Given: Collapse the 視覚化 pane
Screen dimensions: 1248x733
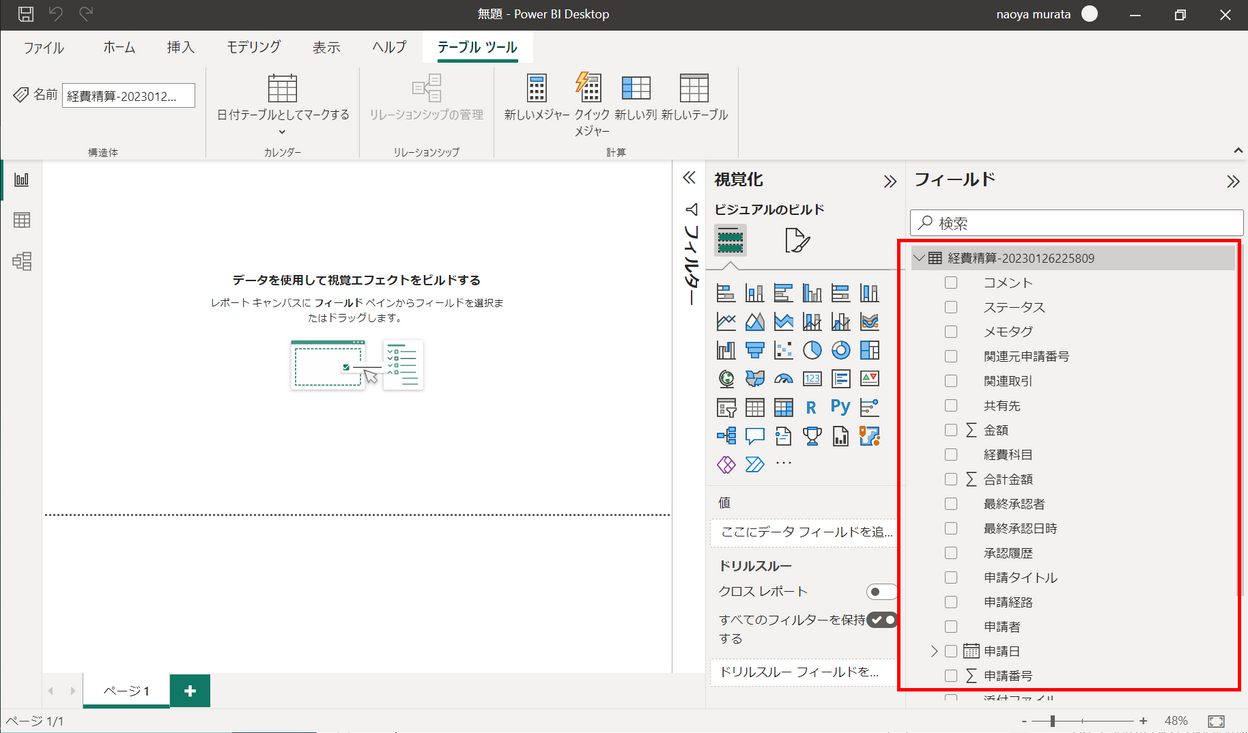Looking at the screenshot, I should pos(890,182).
